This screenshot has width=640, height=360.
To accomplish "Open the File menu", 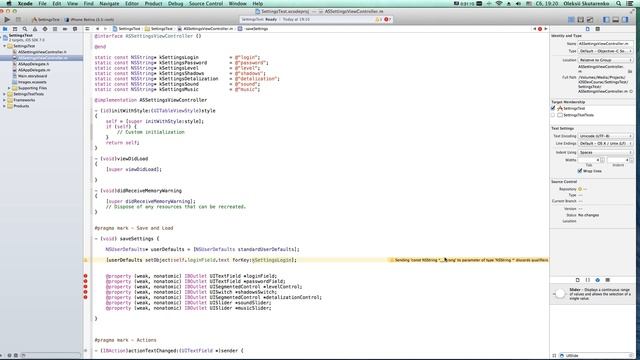I will click(42, 3).
